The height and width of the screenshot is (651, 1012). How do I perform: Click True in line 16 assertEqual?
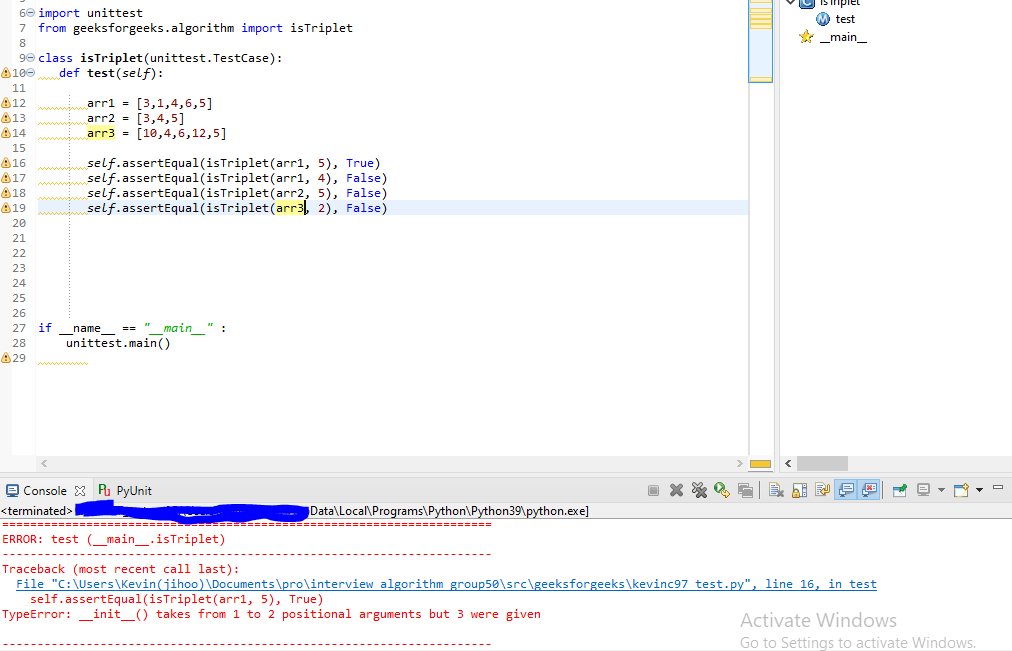click(359, 163)
